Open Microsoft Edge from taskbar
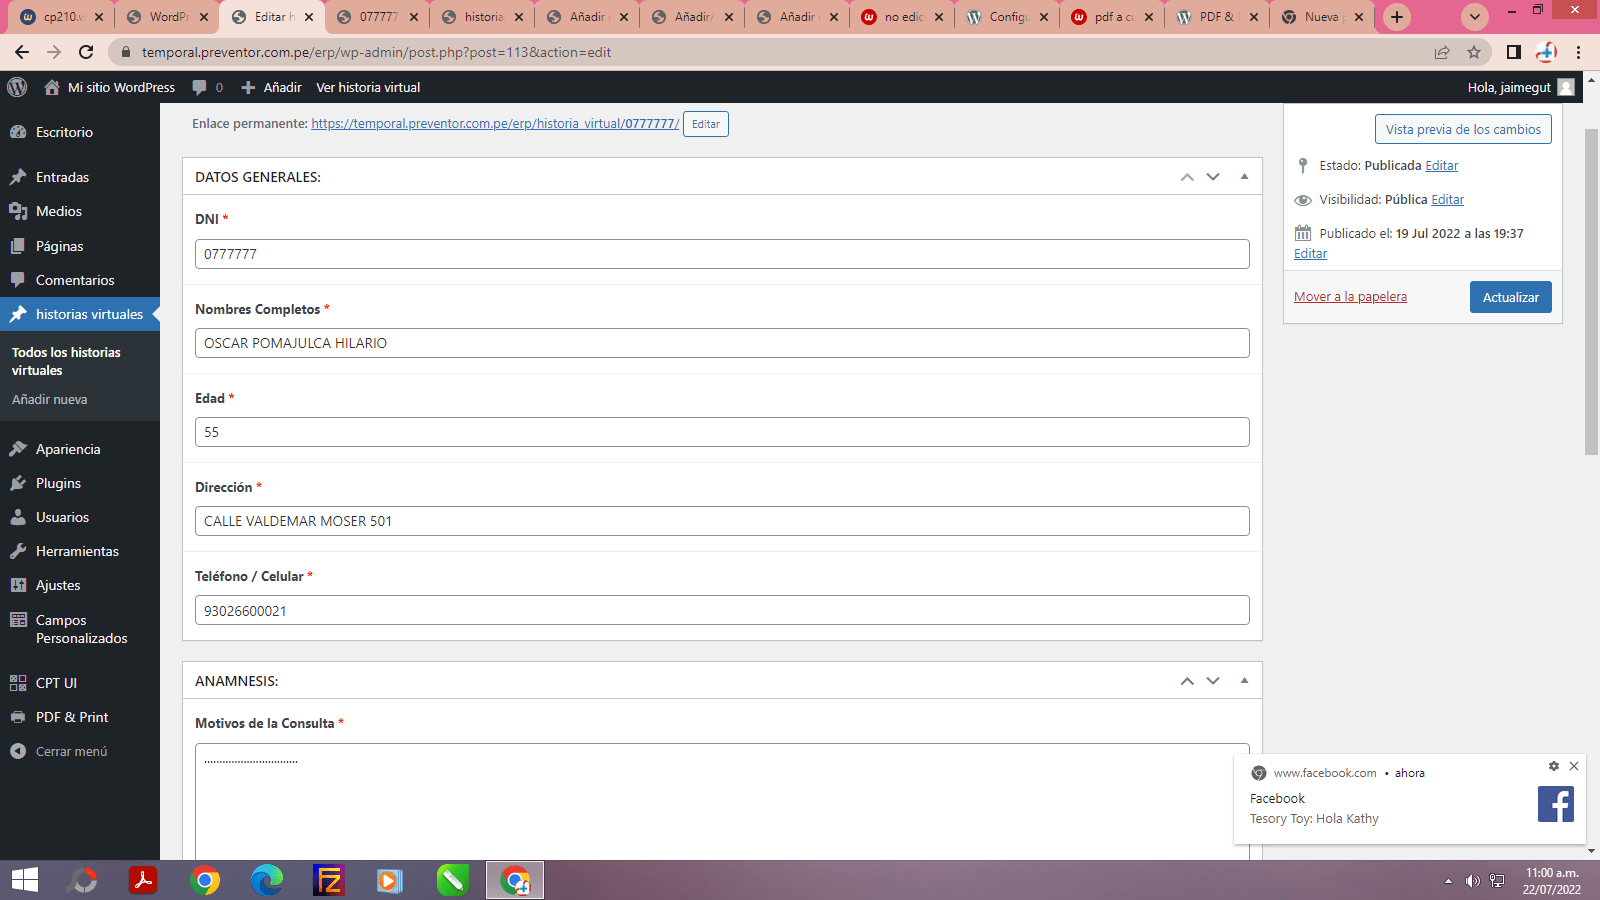Viewport: 1600px width, 900px height. (267, 880)
